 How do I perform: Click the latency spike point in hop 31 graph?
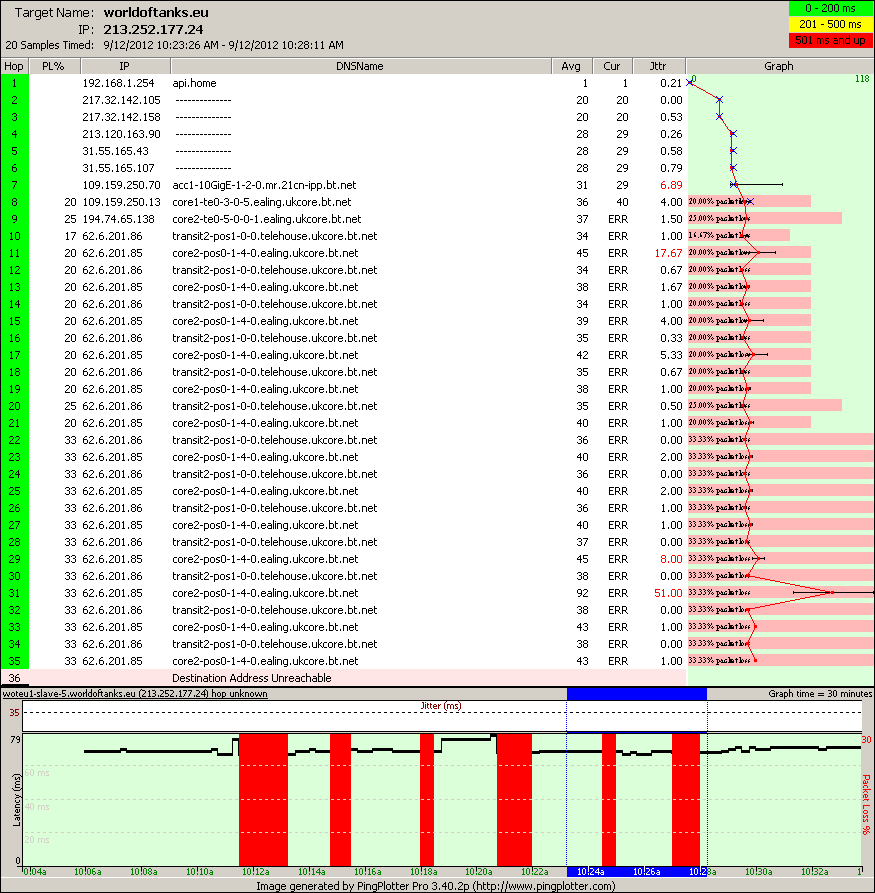[832, 593]
